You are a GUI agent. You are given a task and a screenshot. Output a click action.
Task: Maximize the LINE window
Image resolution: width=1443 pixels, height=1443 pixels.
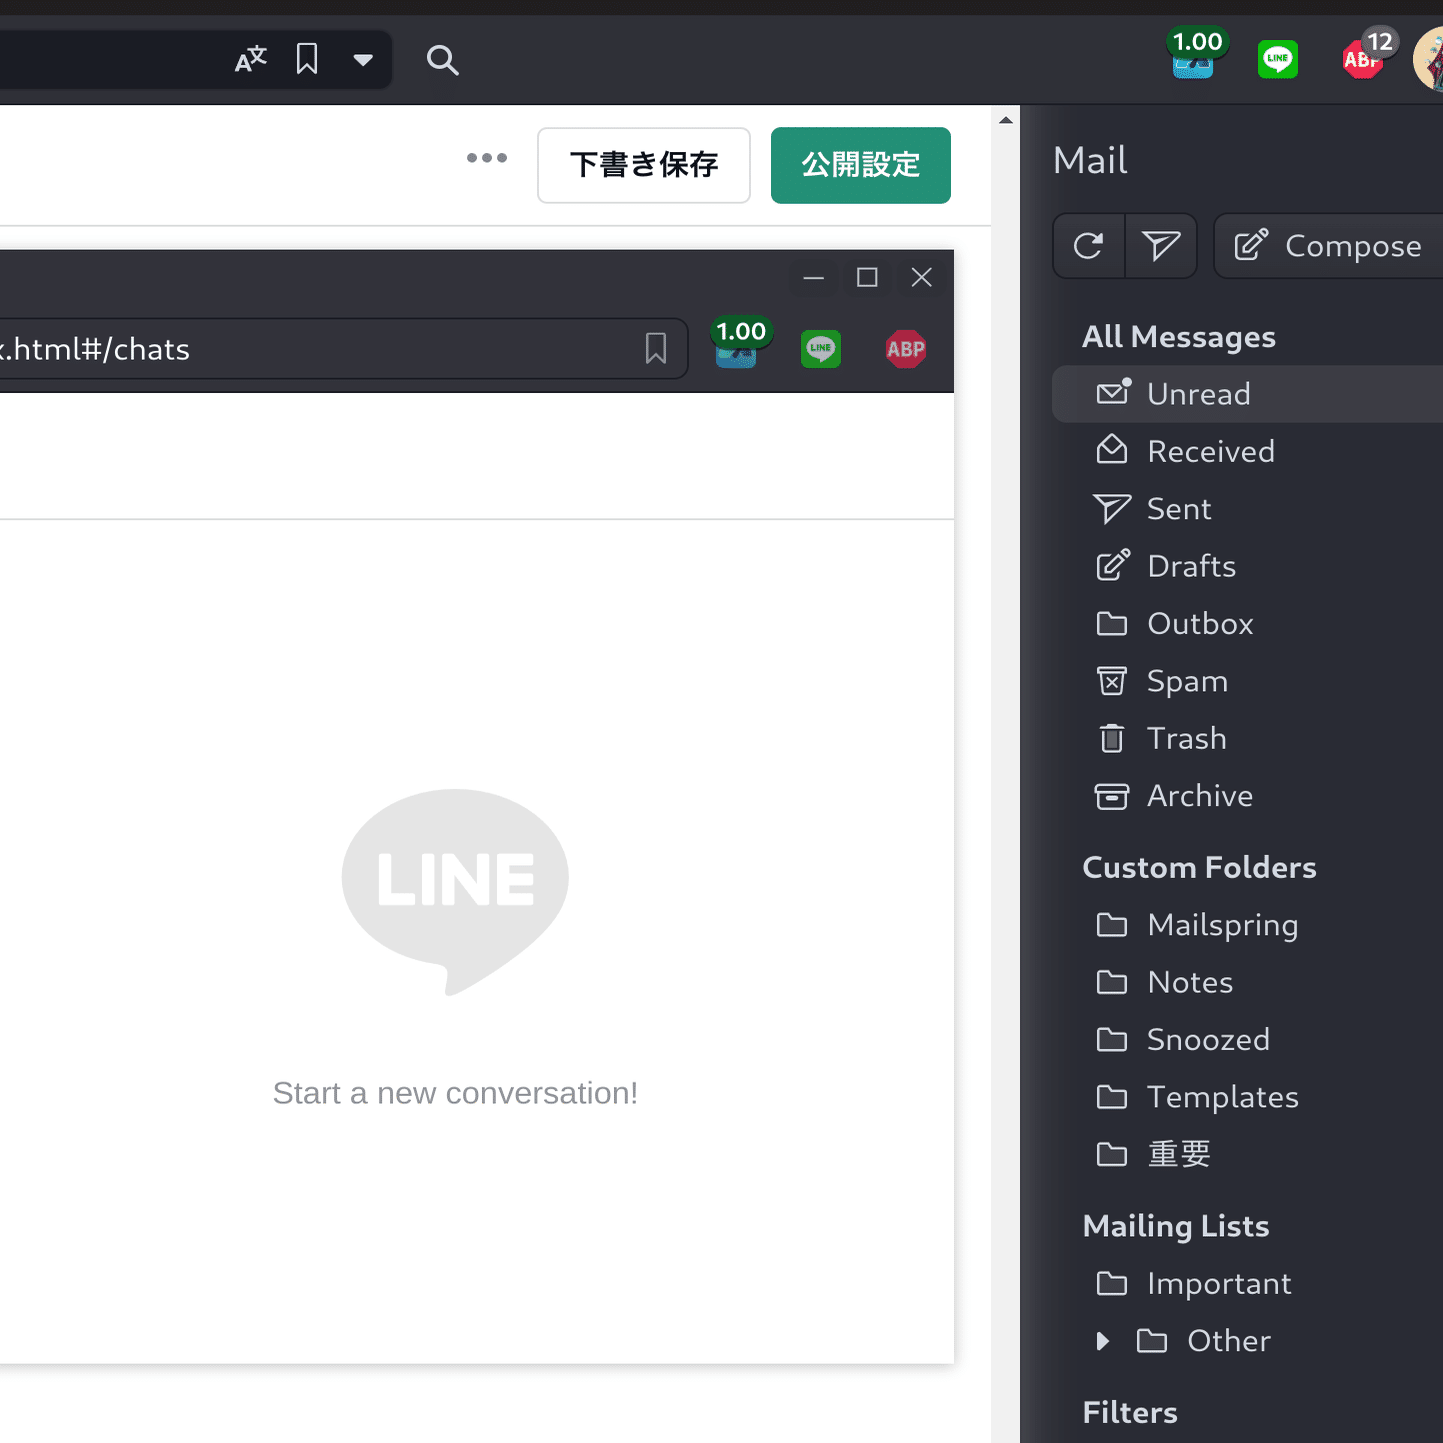[867, 278]
